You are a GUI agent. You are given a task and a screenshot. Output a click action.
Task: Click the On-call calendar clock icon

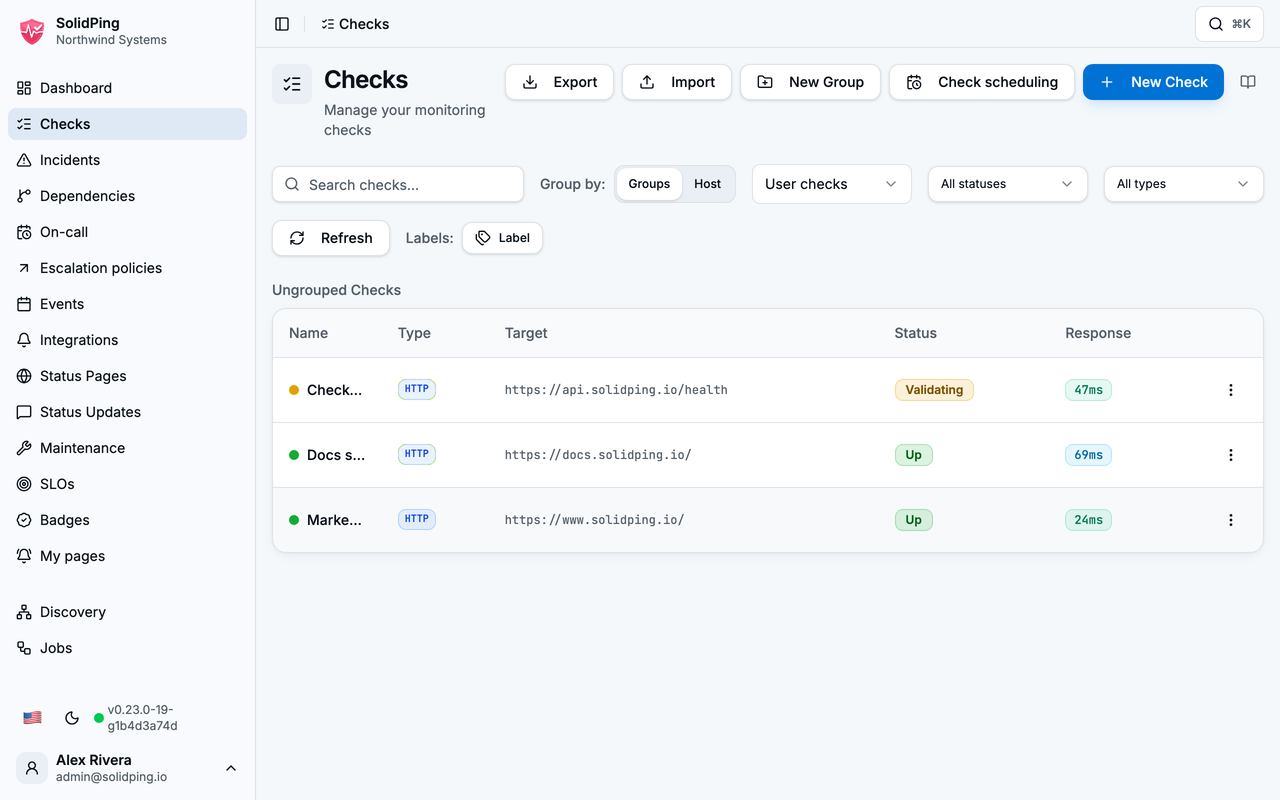pyautogui.click(x=24, y=232)
